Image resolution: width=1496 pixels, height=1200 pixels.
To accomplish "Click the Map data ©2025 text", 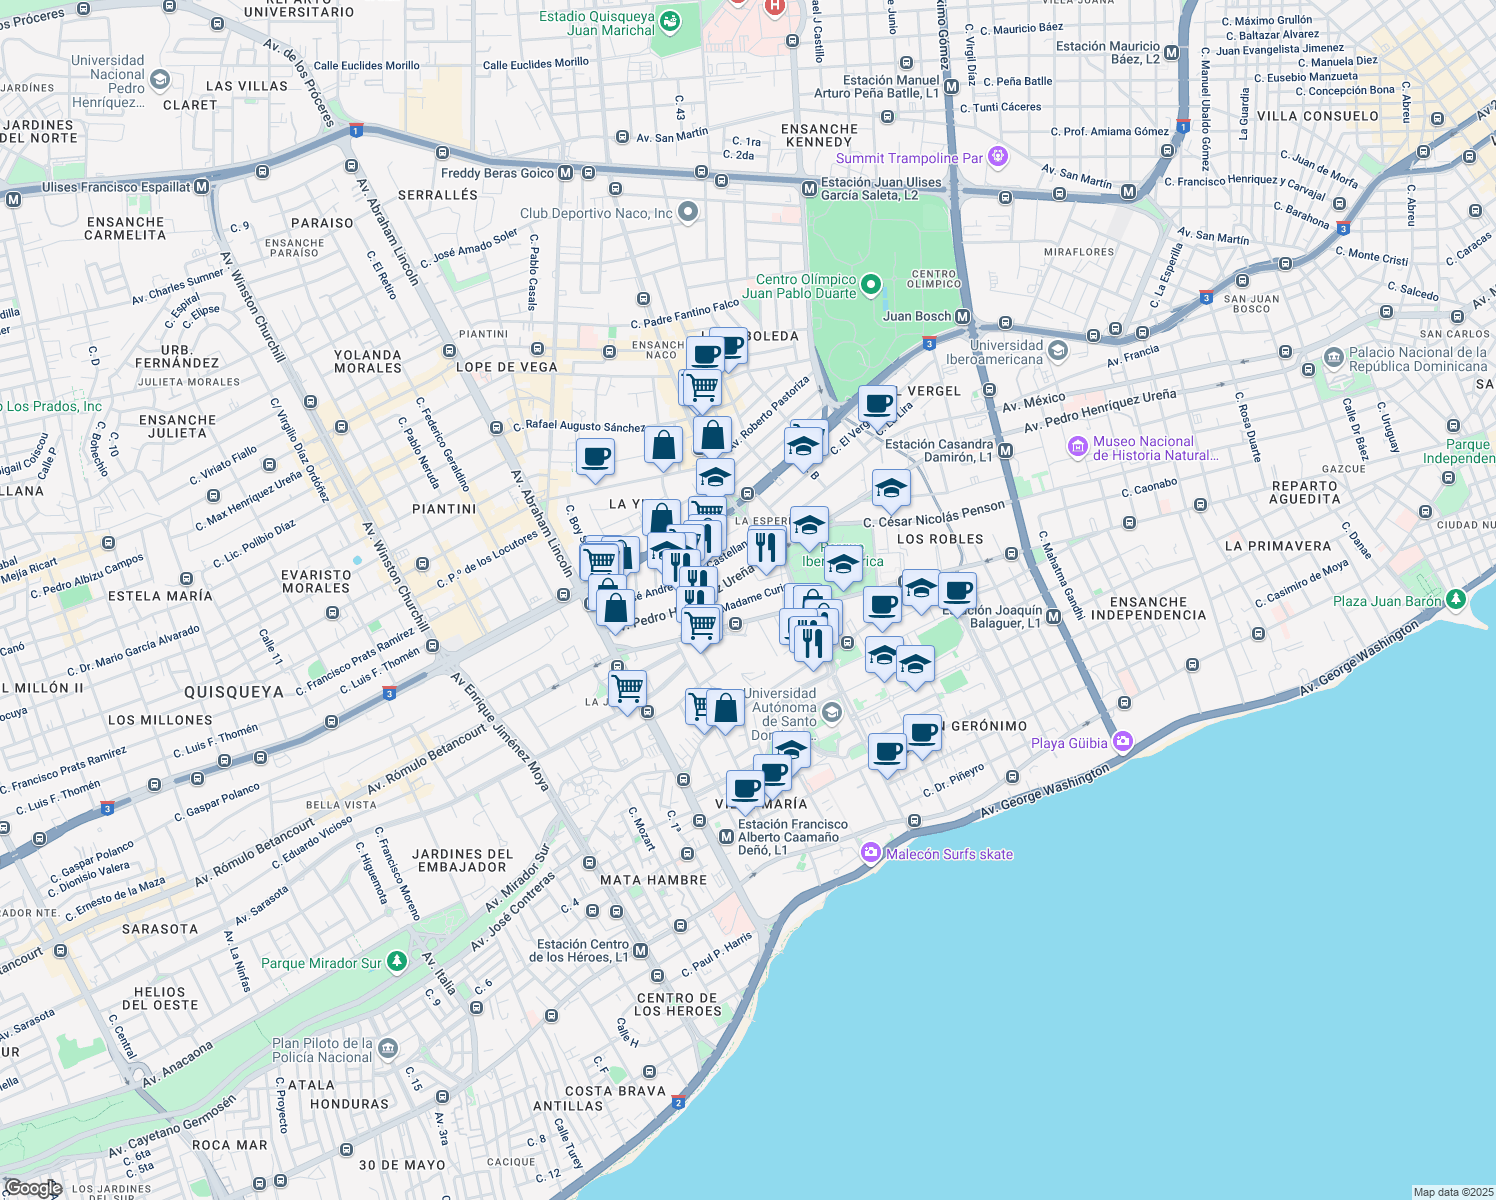I will (x=1452, y=1192).
